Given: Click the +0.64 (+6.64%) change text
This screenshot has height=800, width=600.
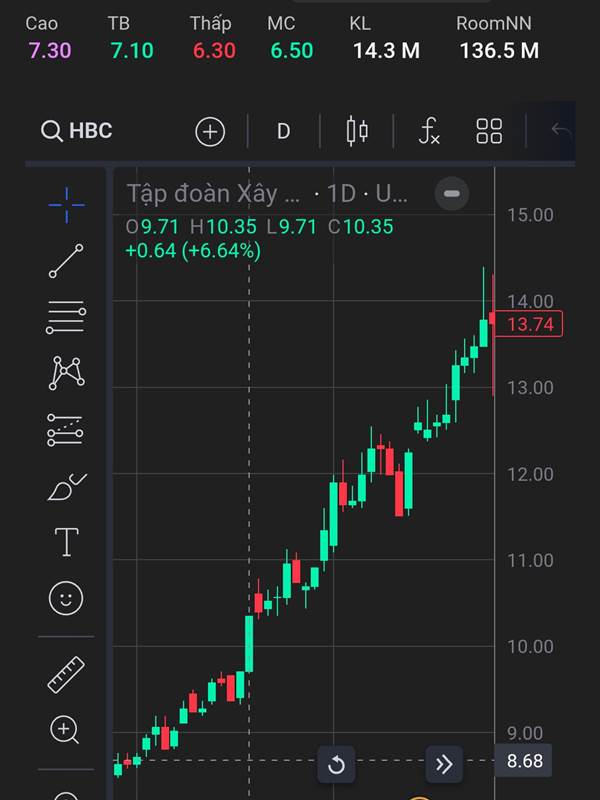Looking at the screenshot, I should point(193,251).
